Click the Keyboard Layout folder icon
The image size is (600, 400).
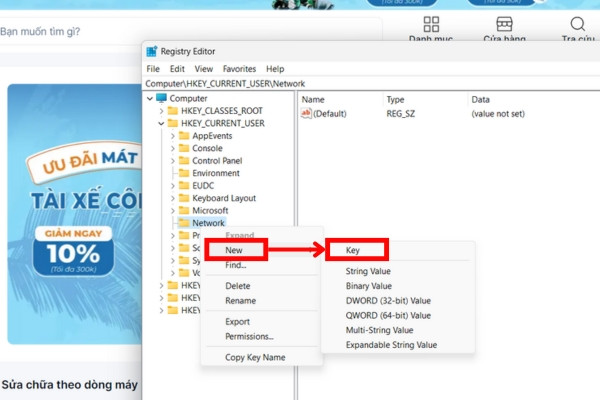184,198
